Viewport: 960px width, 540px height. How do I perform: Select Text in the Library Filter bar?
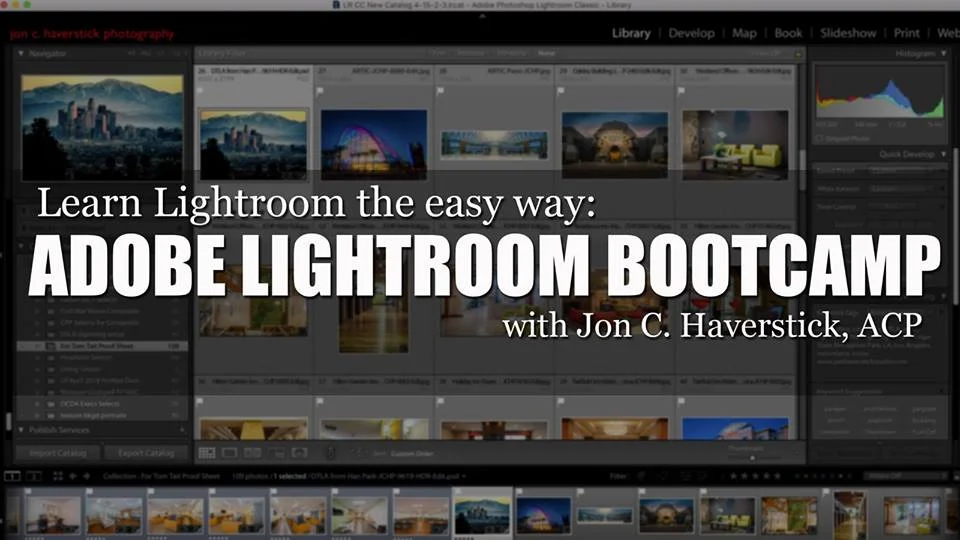(x=439, y=53)
